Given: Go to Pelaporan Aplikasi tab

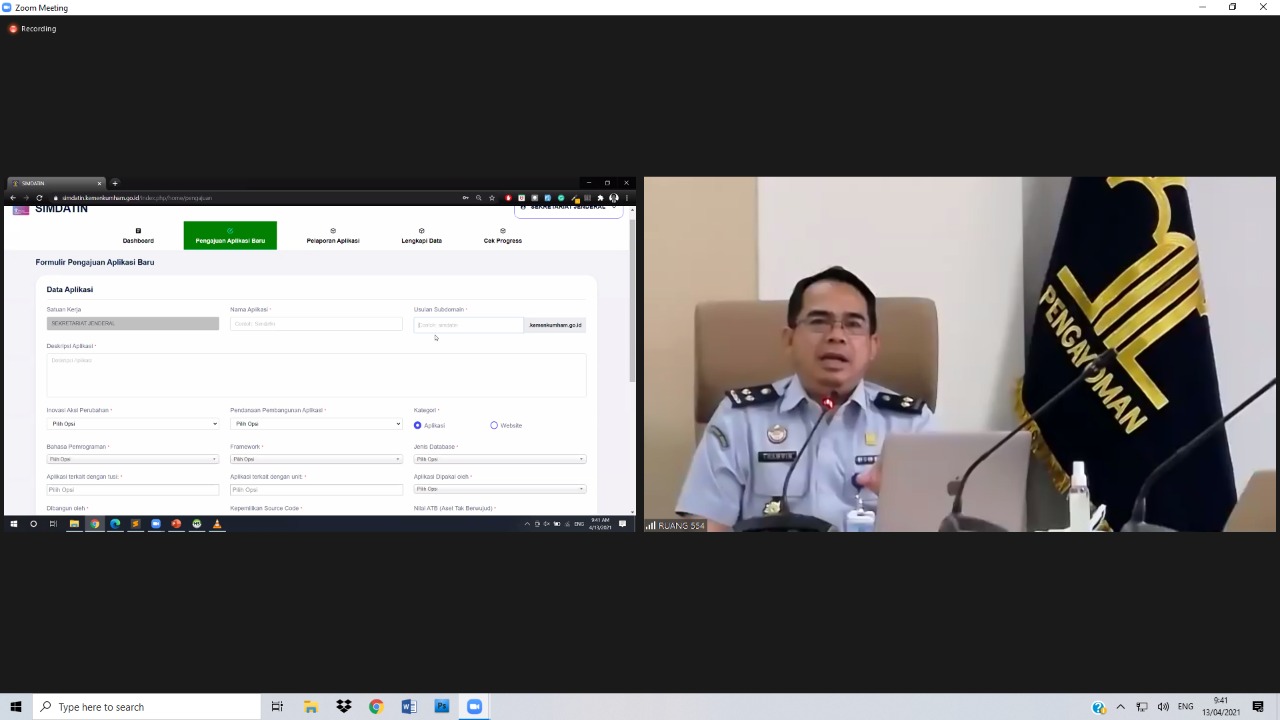Looking at the screenshot, I should tap(333, 236).
